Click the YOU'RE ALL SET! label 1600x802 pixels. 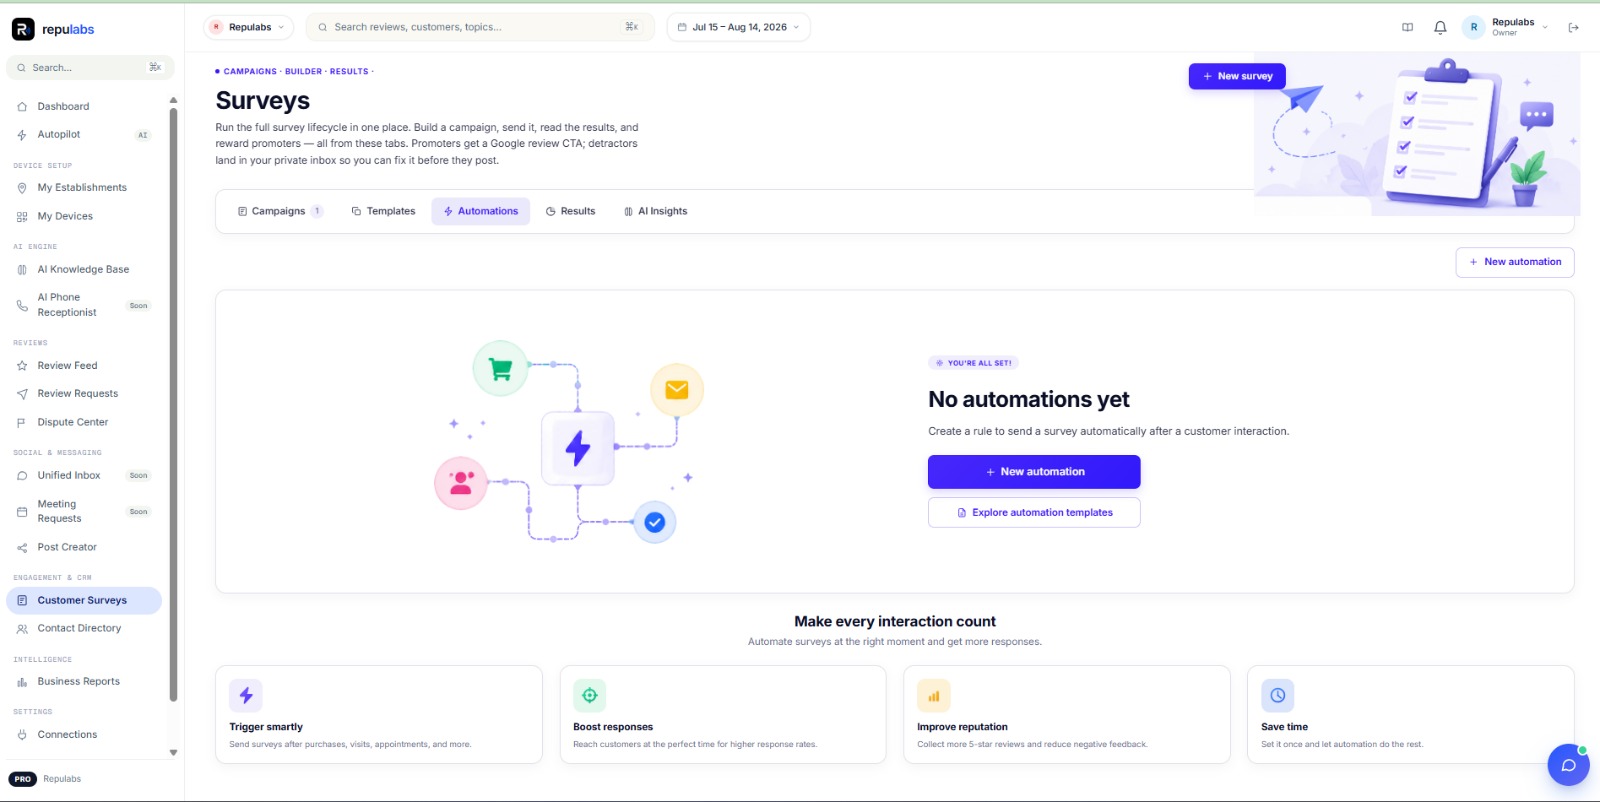(974, 363)
